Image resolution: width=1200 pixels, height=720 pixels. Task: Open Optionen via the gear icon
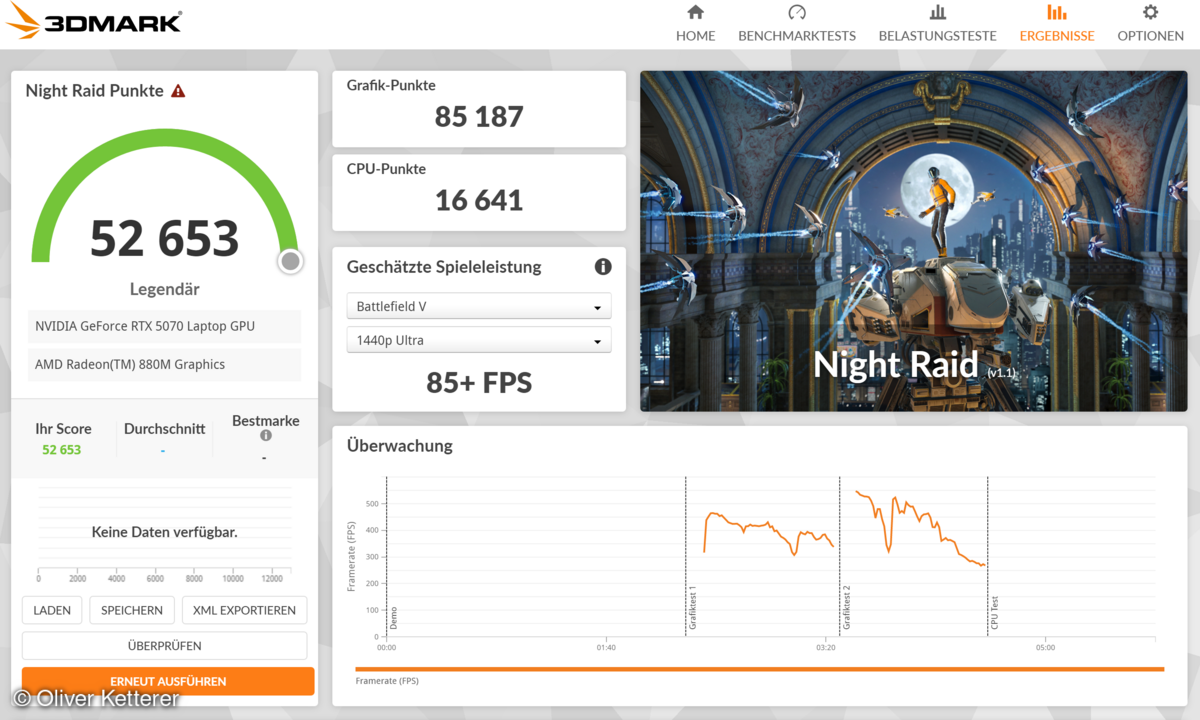pyautogui.click(x=1150, y=13)
